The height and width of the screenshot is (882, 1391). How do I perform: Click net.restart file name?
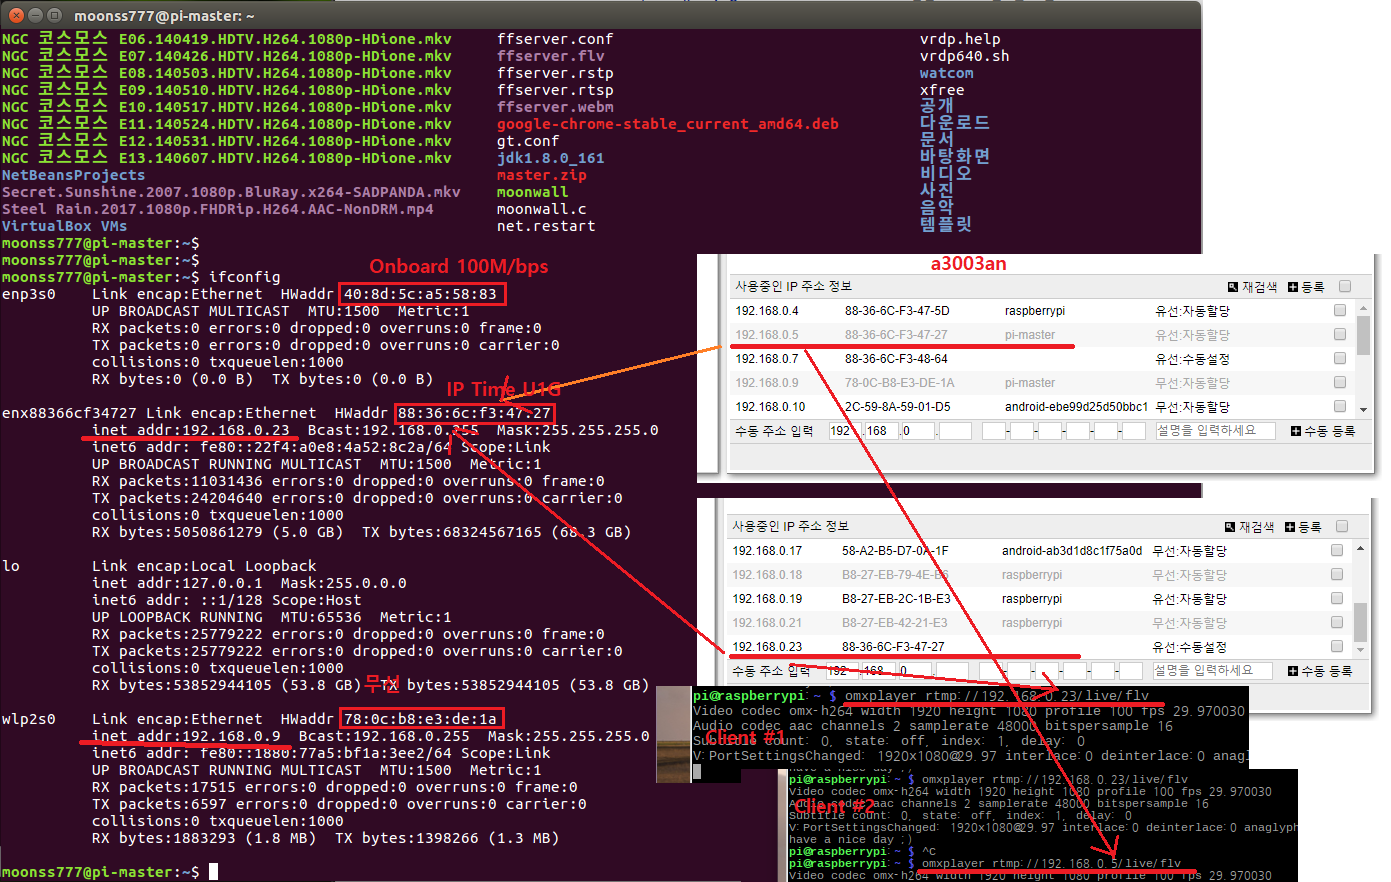click(x=546, y=226)
